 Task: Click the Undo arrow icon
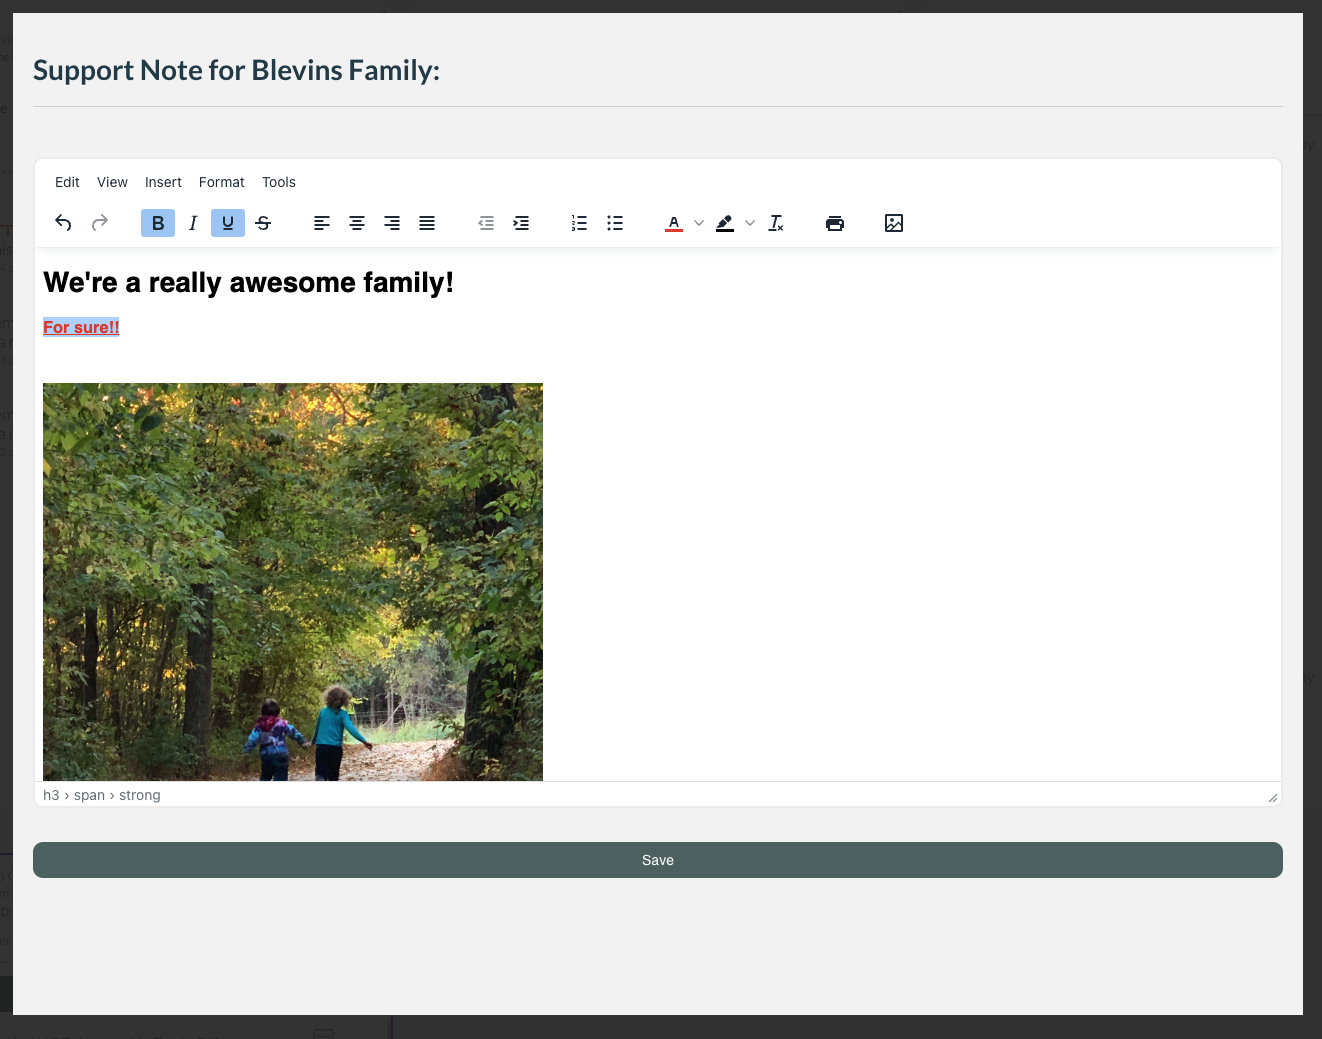[x=63, y=223]
